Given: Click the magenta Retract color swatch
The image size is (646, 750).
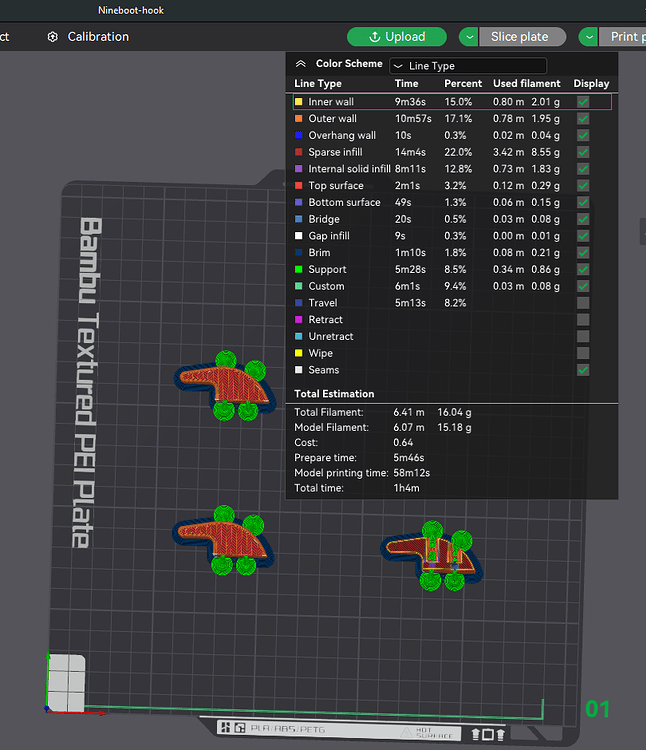Looking at the screenshot, I should pyautogui.click(x=298, y=320).
